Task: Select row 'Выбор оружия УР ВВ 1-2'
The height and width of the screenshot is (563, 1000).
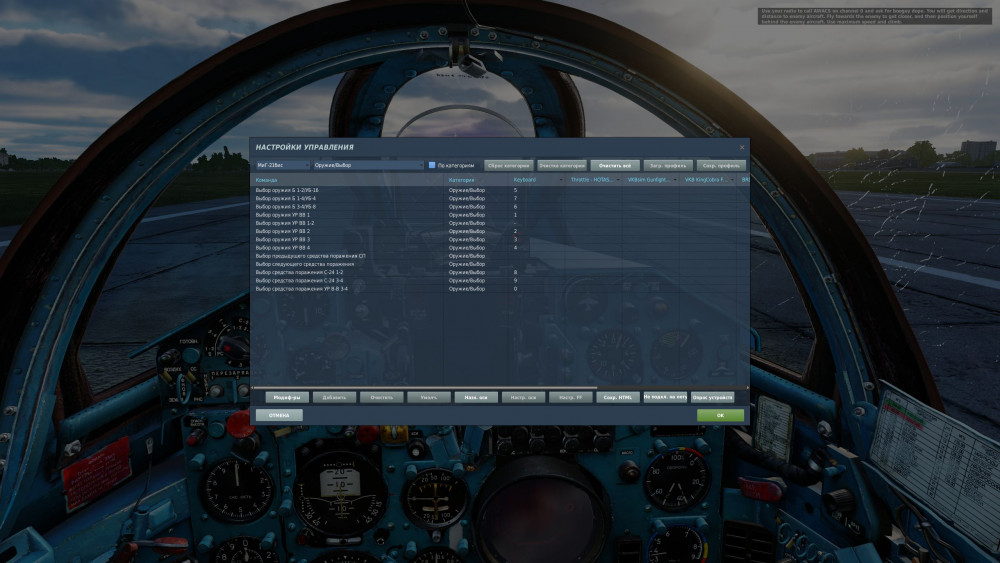Action: point(499,223)
